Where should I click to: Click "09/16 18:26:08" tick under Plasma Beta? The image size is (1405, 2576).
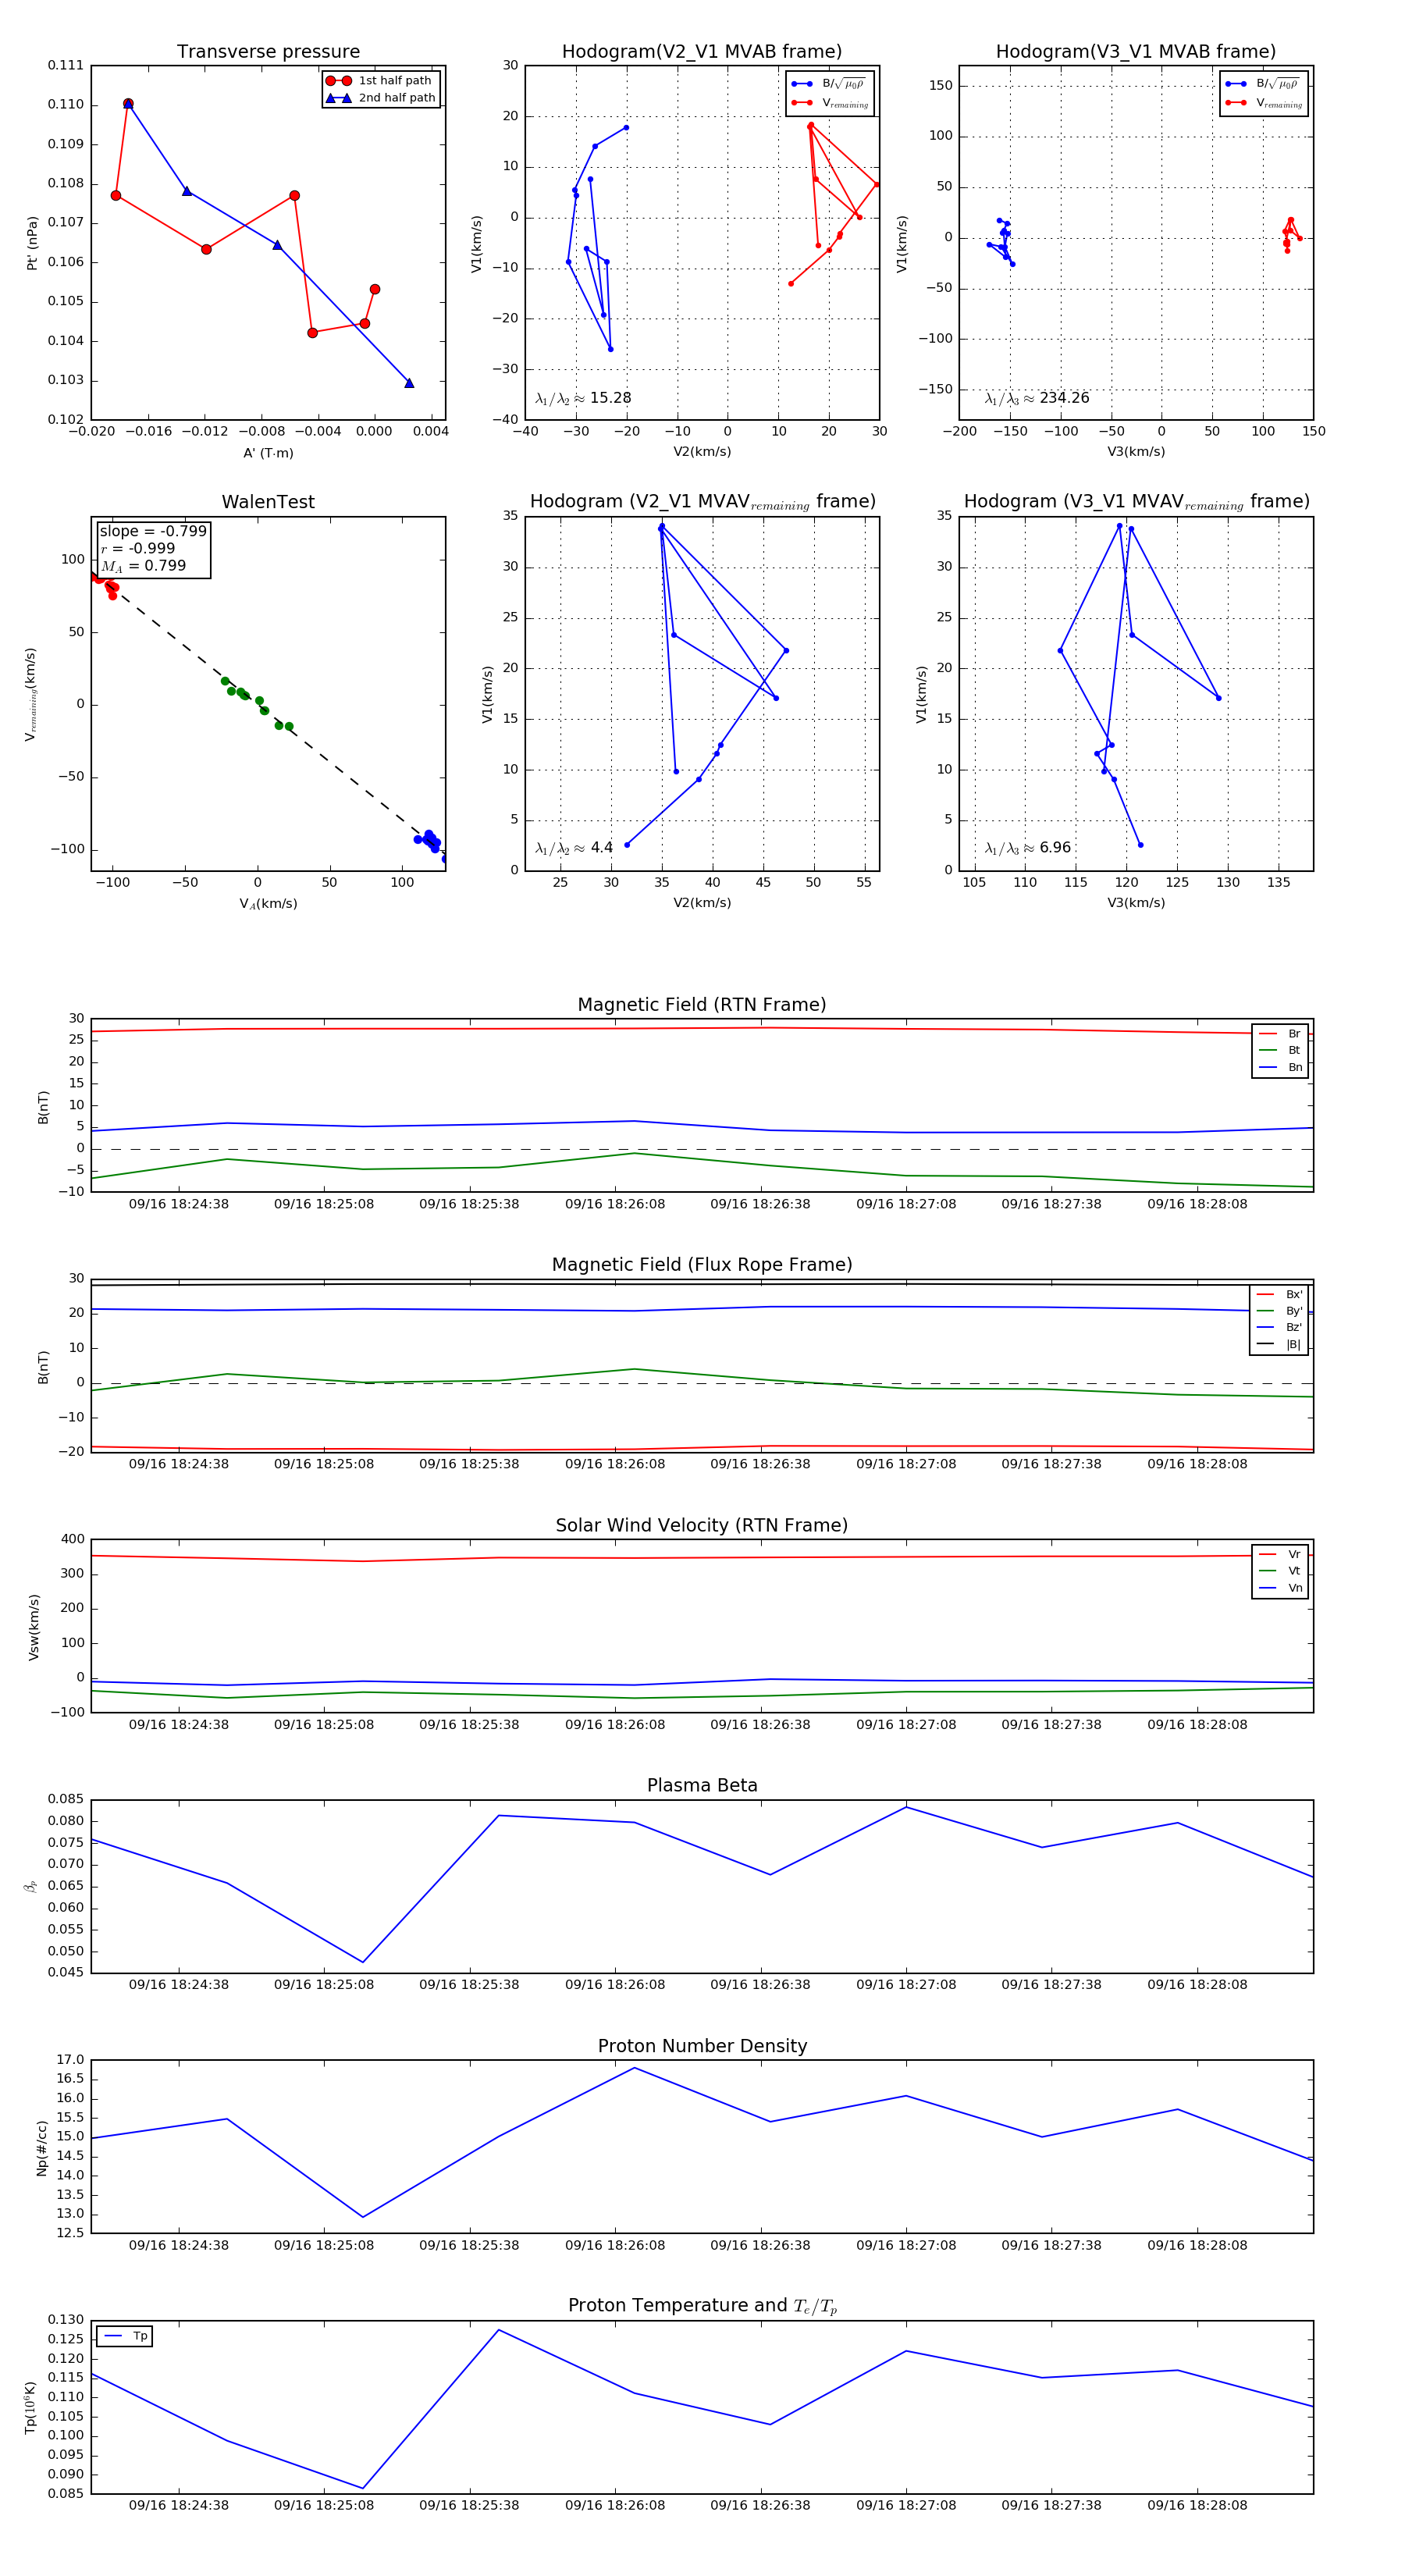coord(615,1985)
